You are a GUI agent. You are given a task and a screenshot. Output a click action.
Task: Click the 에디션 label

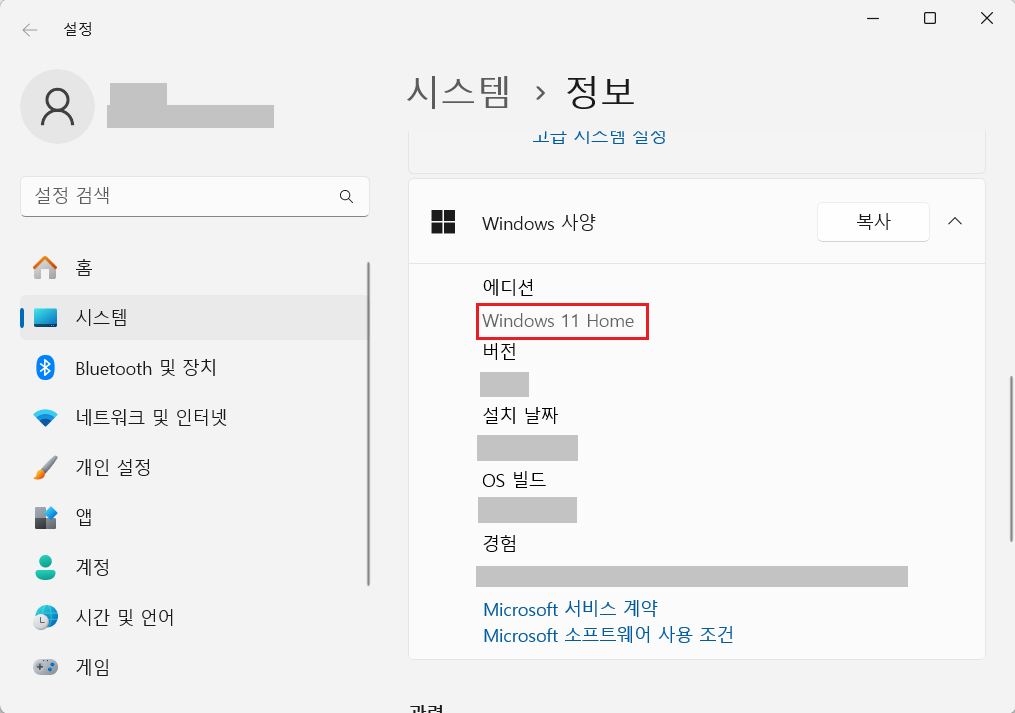(508, 287)
